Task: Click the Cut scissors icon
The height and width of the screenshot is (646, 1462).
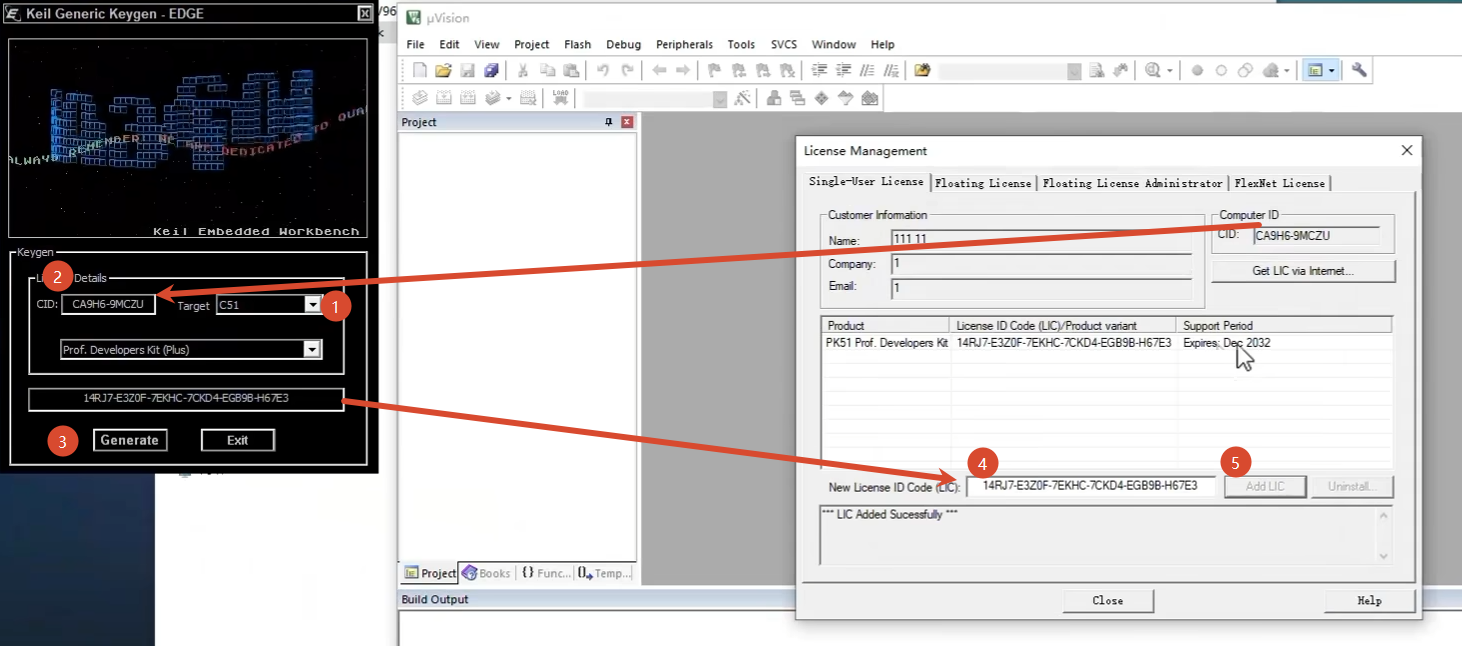Action: coord(522,70)
